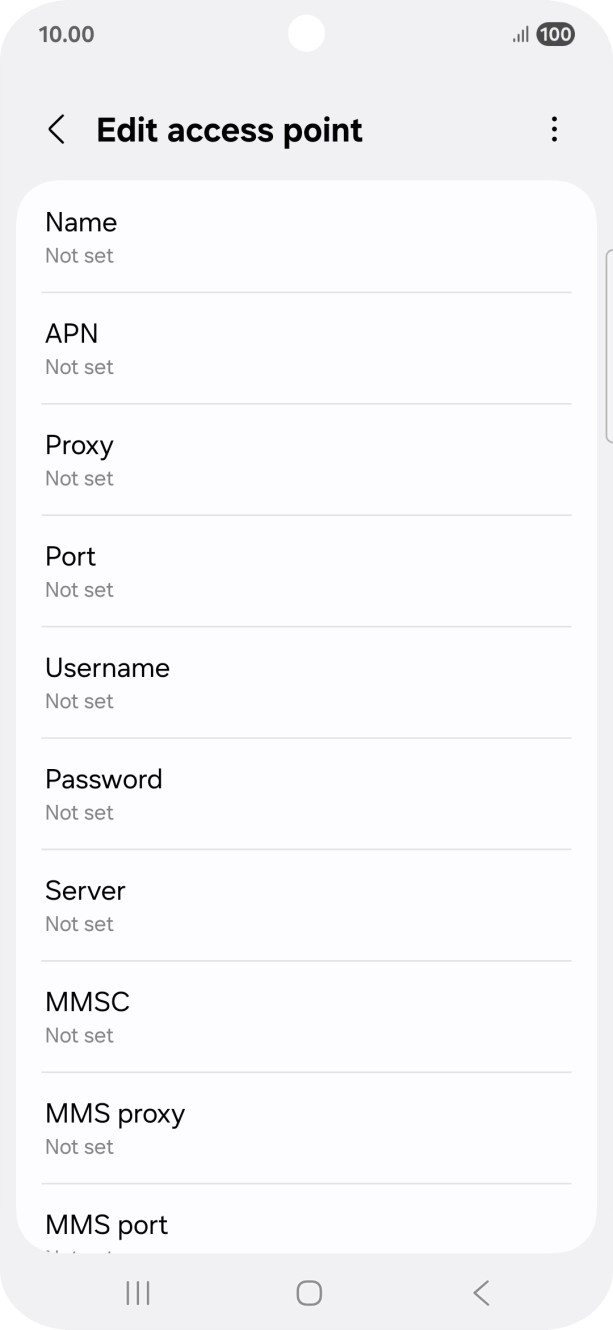Open the Password setting
Screen dimensions: 613x1330
click(306, 794)
